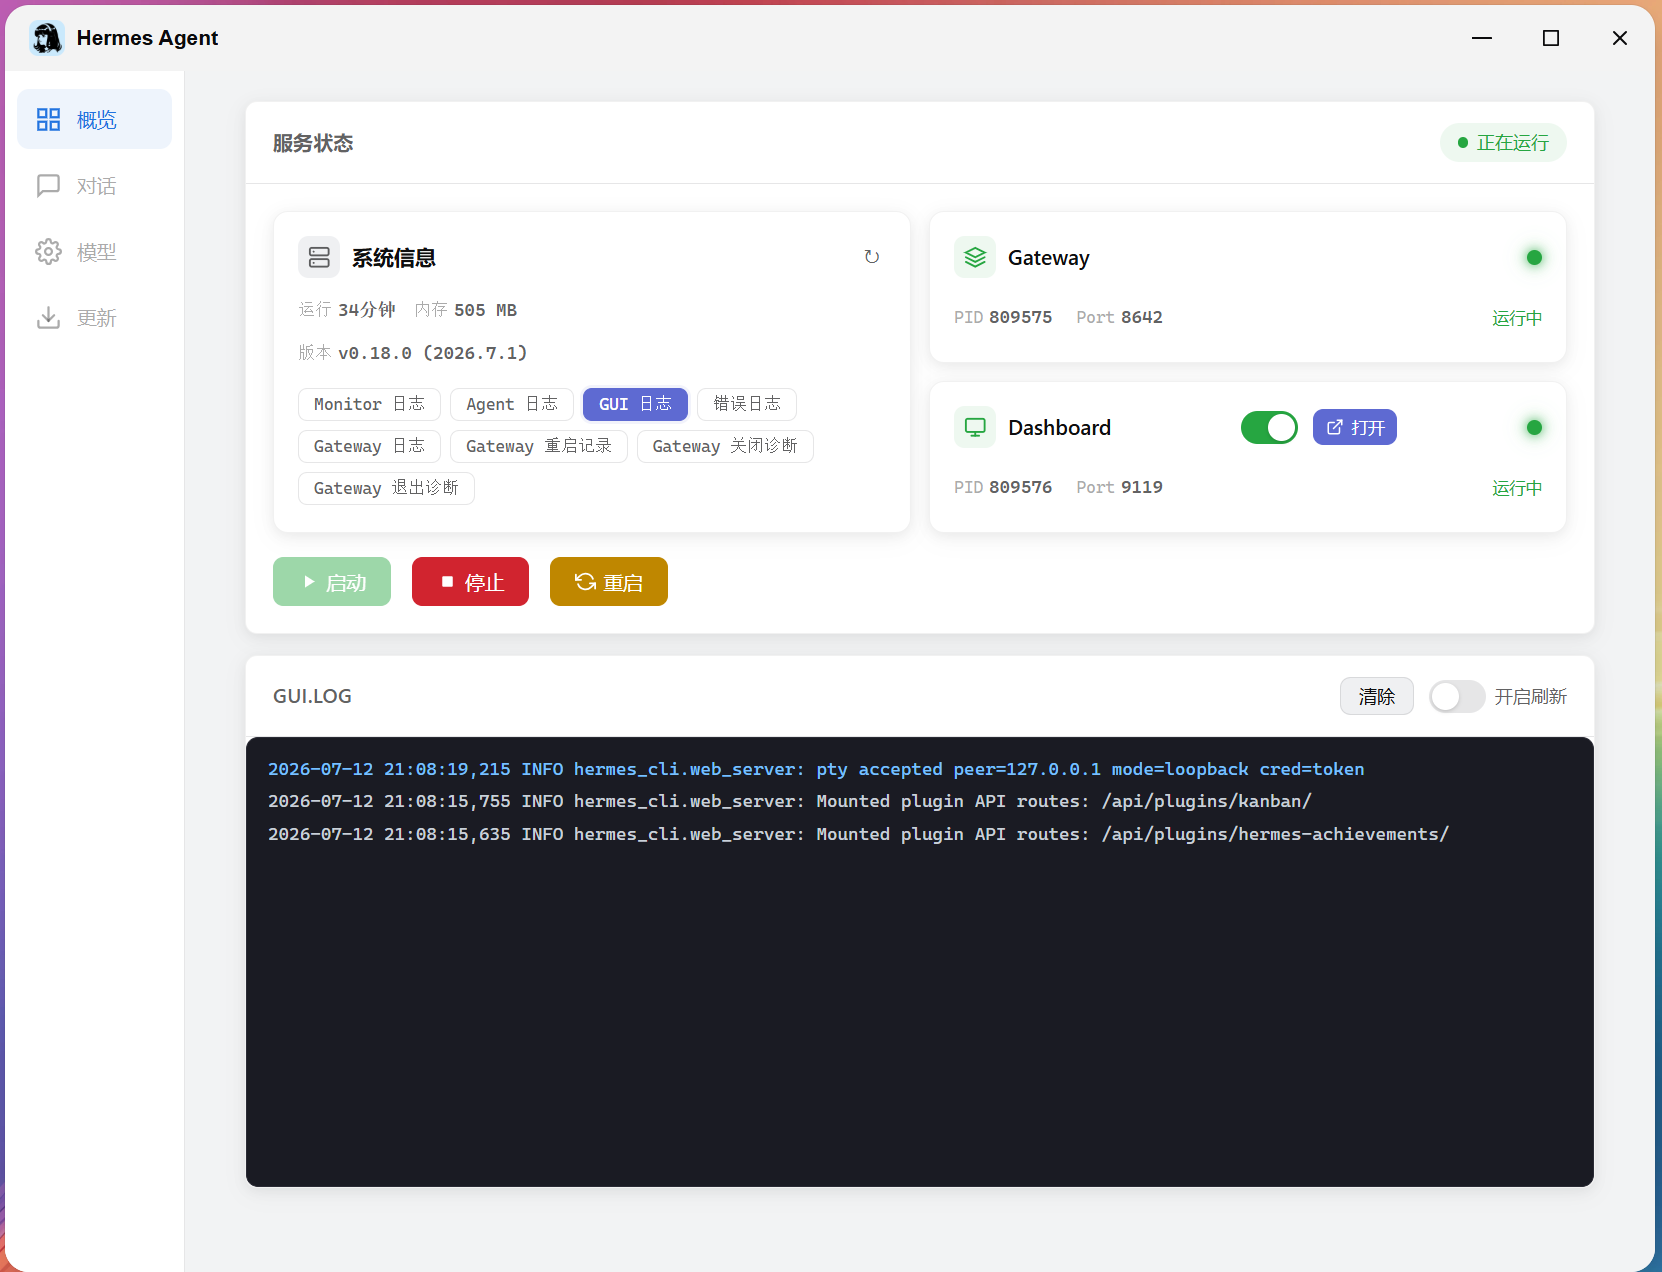Click the server icon beside 系统信息

[x=319, y=257]
